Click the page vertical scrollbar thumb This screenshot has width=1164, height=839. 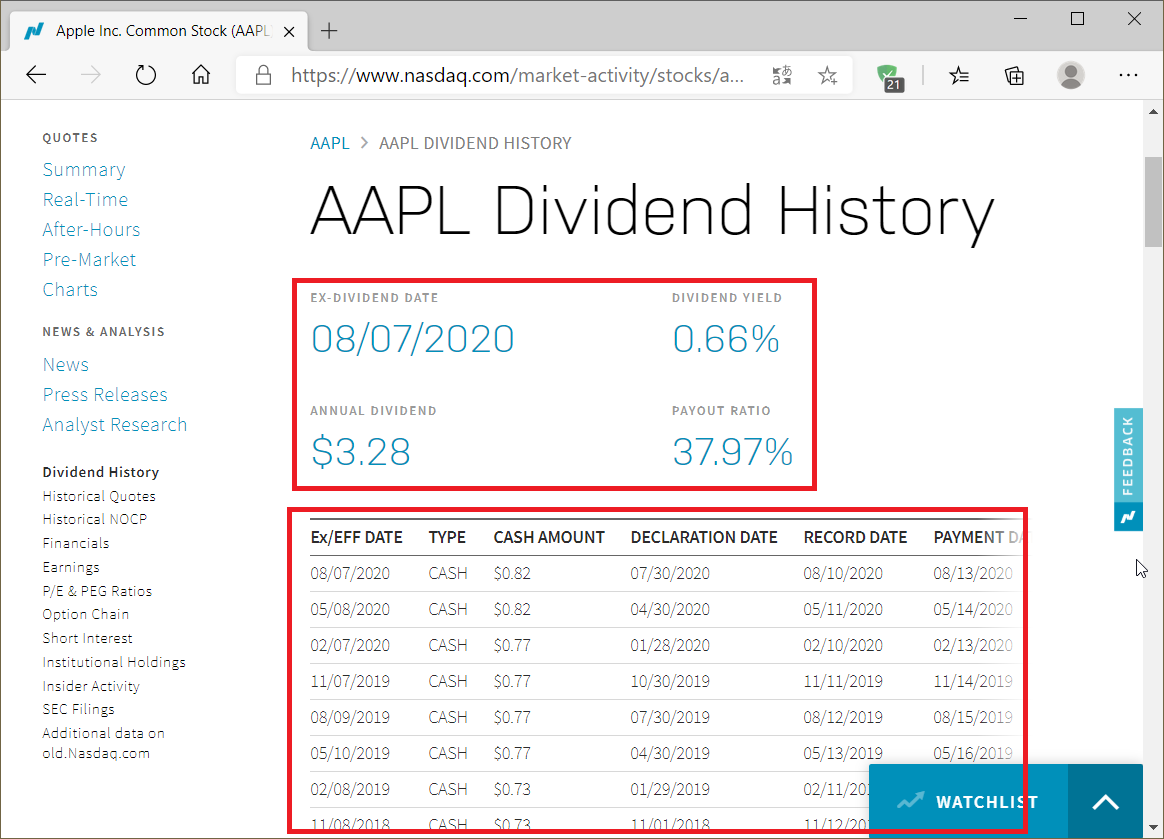[x=1153, y=200]
